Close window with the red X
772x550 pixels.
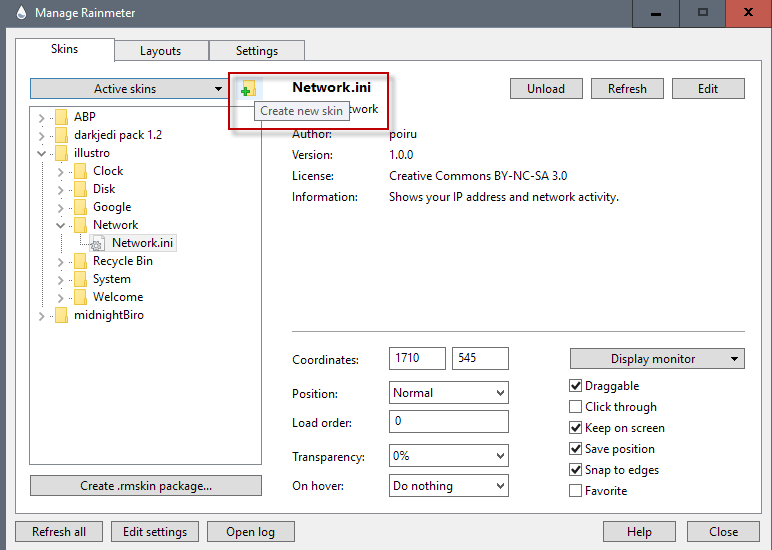tap(748, 13)
